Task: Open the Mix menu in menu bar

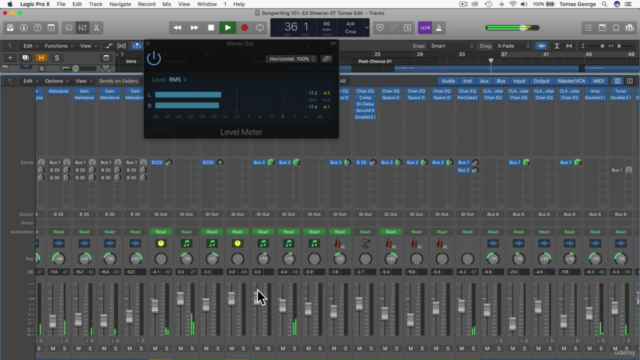Action: (167, 4)
